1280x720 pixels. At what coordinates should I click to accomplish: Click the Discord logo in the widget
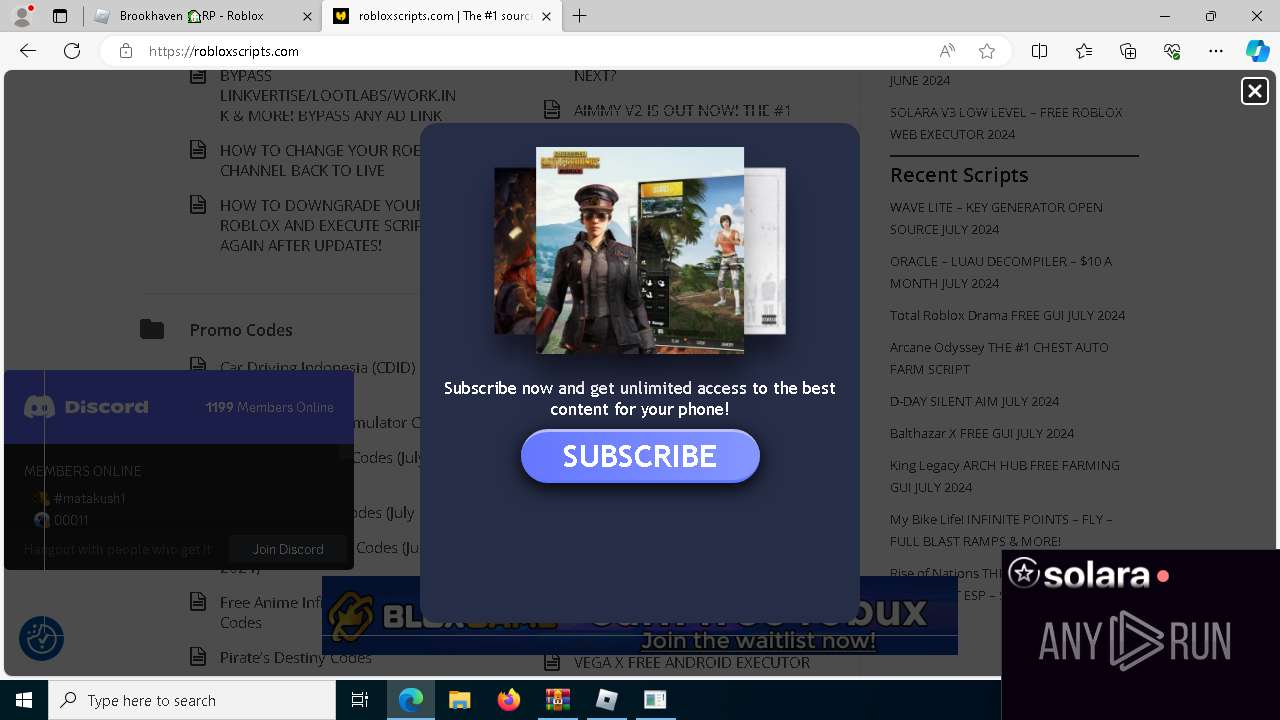point(86,407)
